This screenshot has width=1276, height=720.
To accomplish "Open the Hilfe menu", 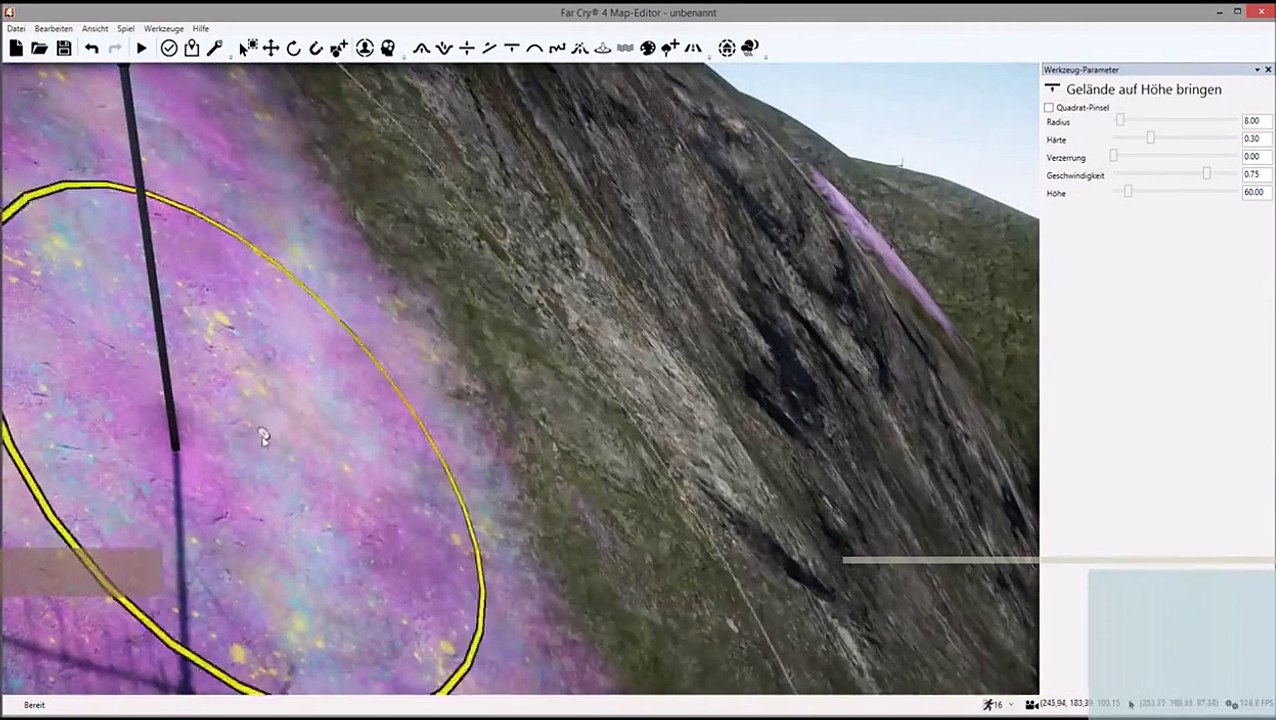I will click(201, 29).
